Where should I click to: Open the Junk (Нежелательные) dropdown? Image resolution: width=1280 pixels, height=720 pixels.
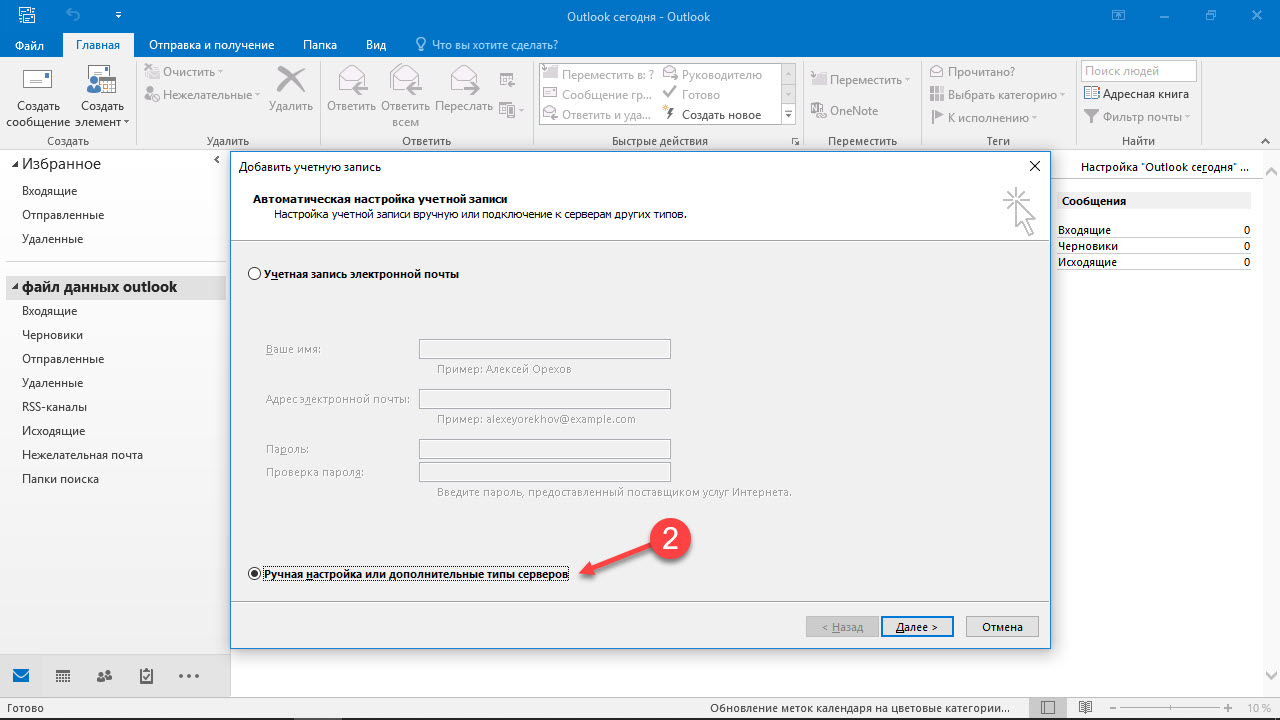[x=202, y=95]
